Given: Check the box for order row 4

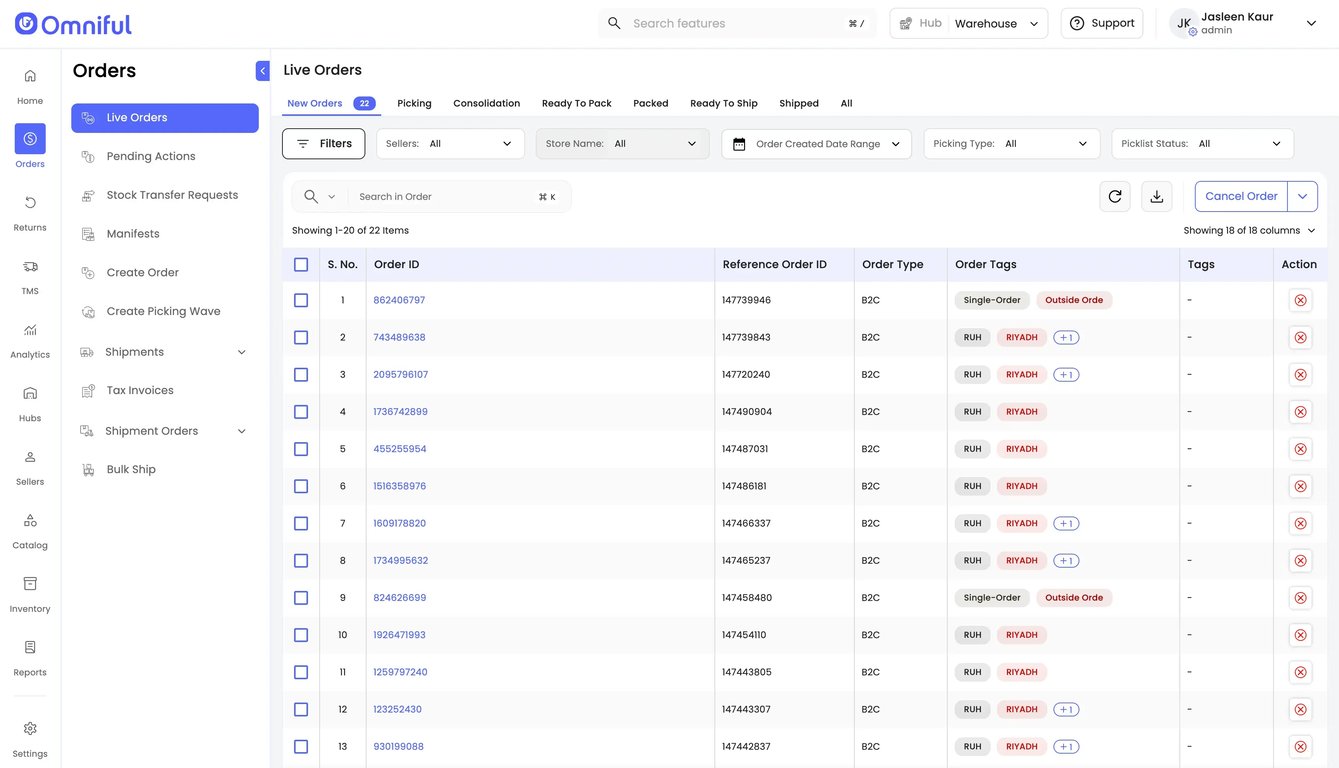Looking at the screenshot, I should [x=301, y=412].
